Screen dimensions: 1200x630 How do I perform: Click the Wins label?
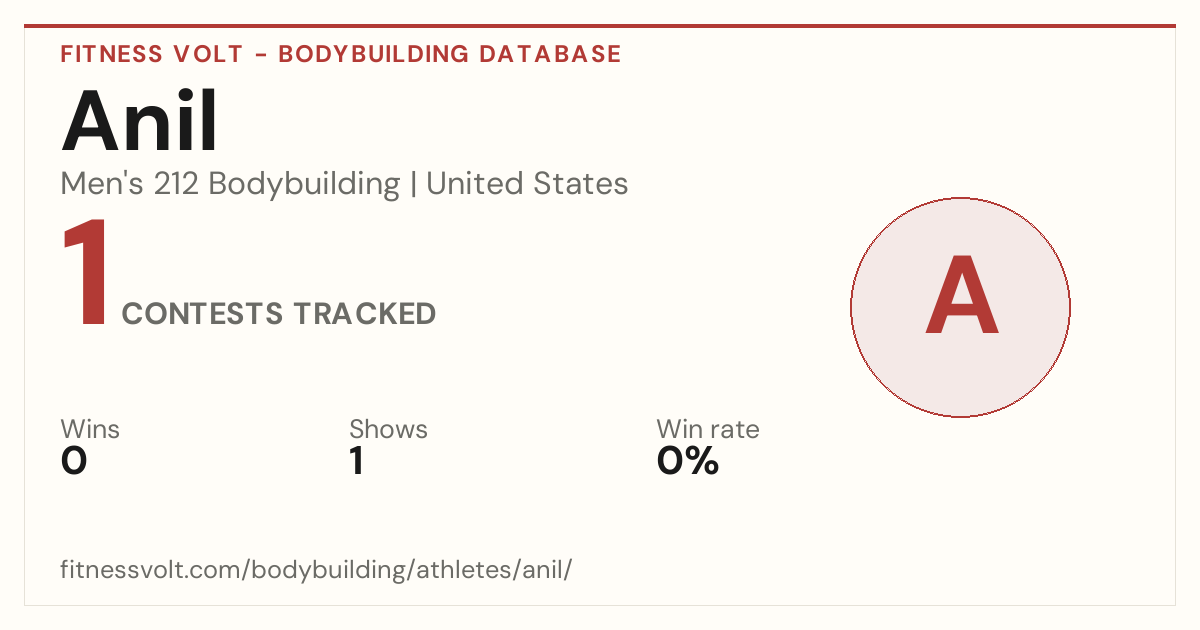click(x=90, y=429)
